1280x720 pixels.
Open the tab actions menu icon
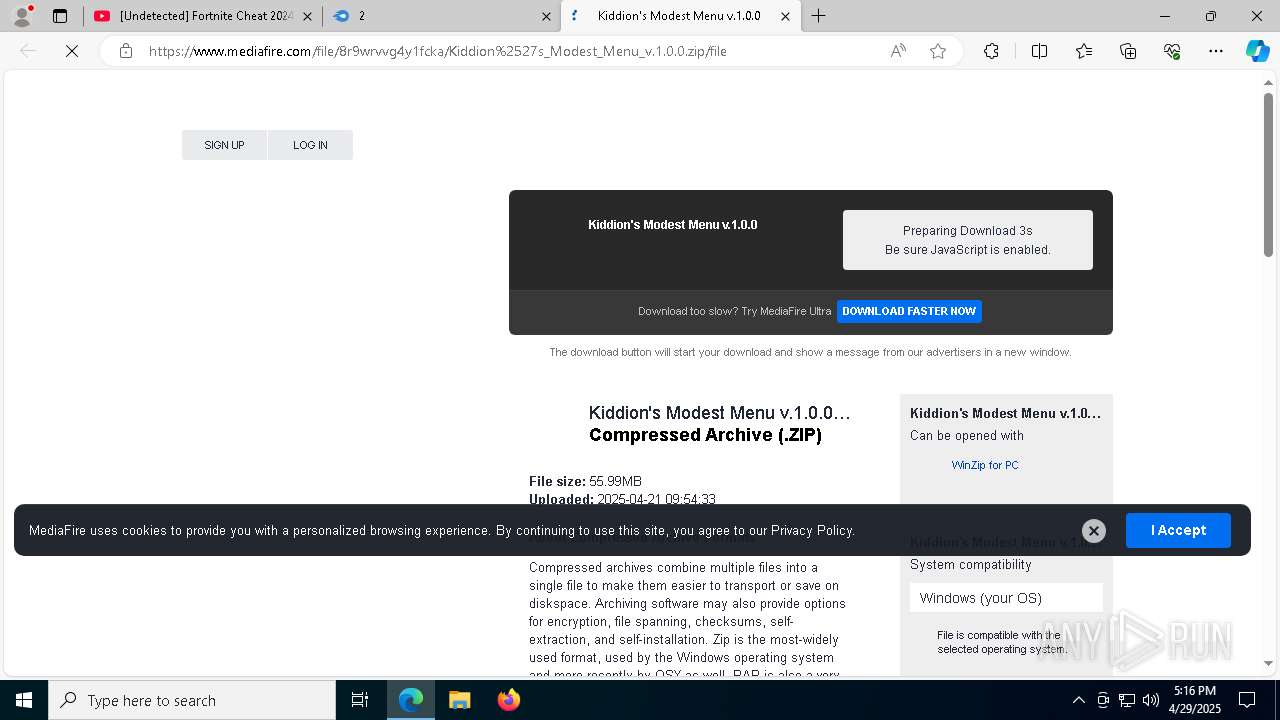60,16
